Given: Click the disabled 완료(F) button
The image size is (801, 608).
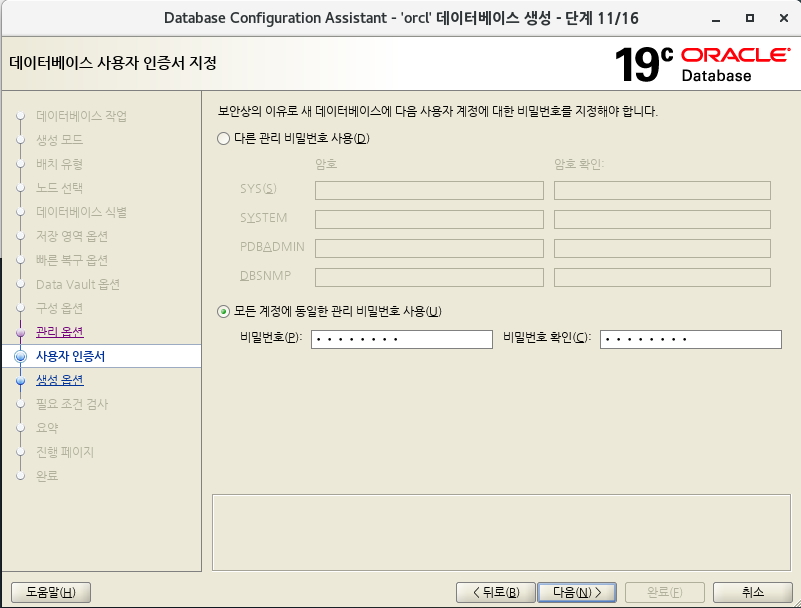Looking at the screenshot, I should pos(665,593).
